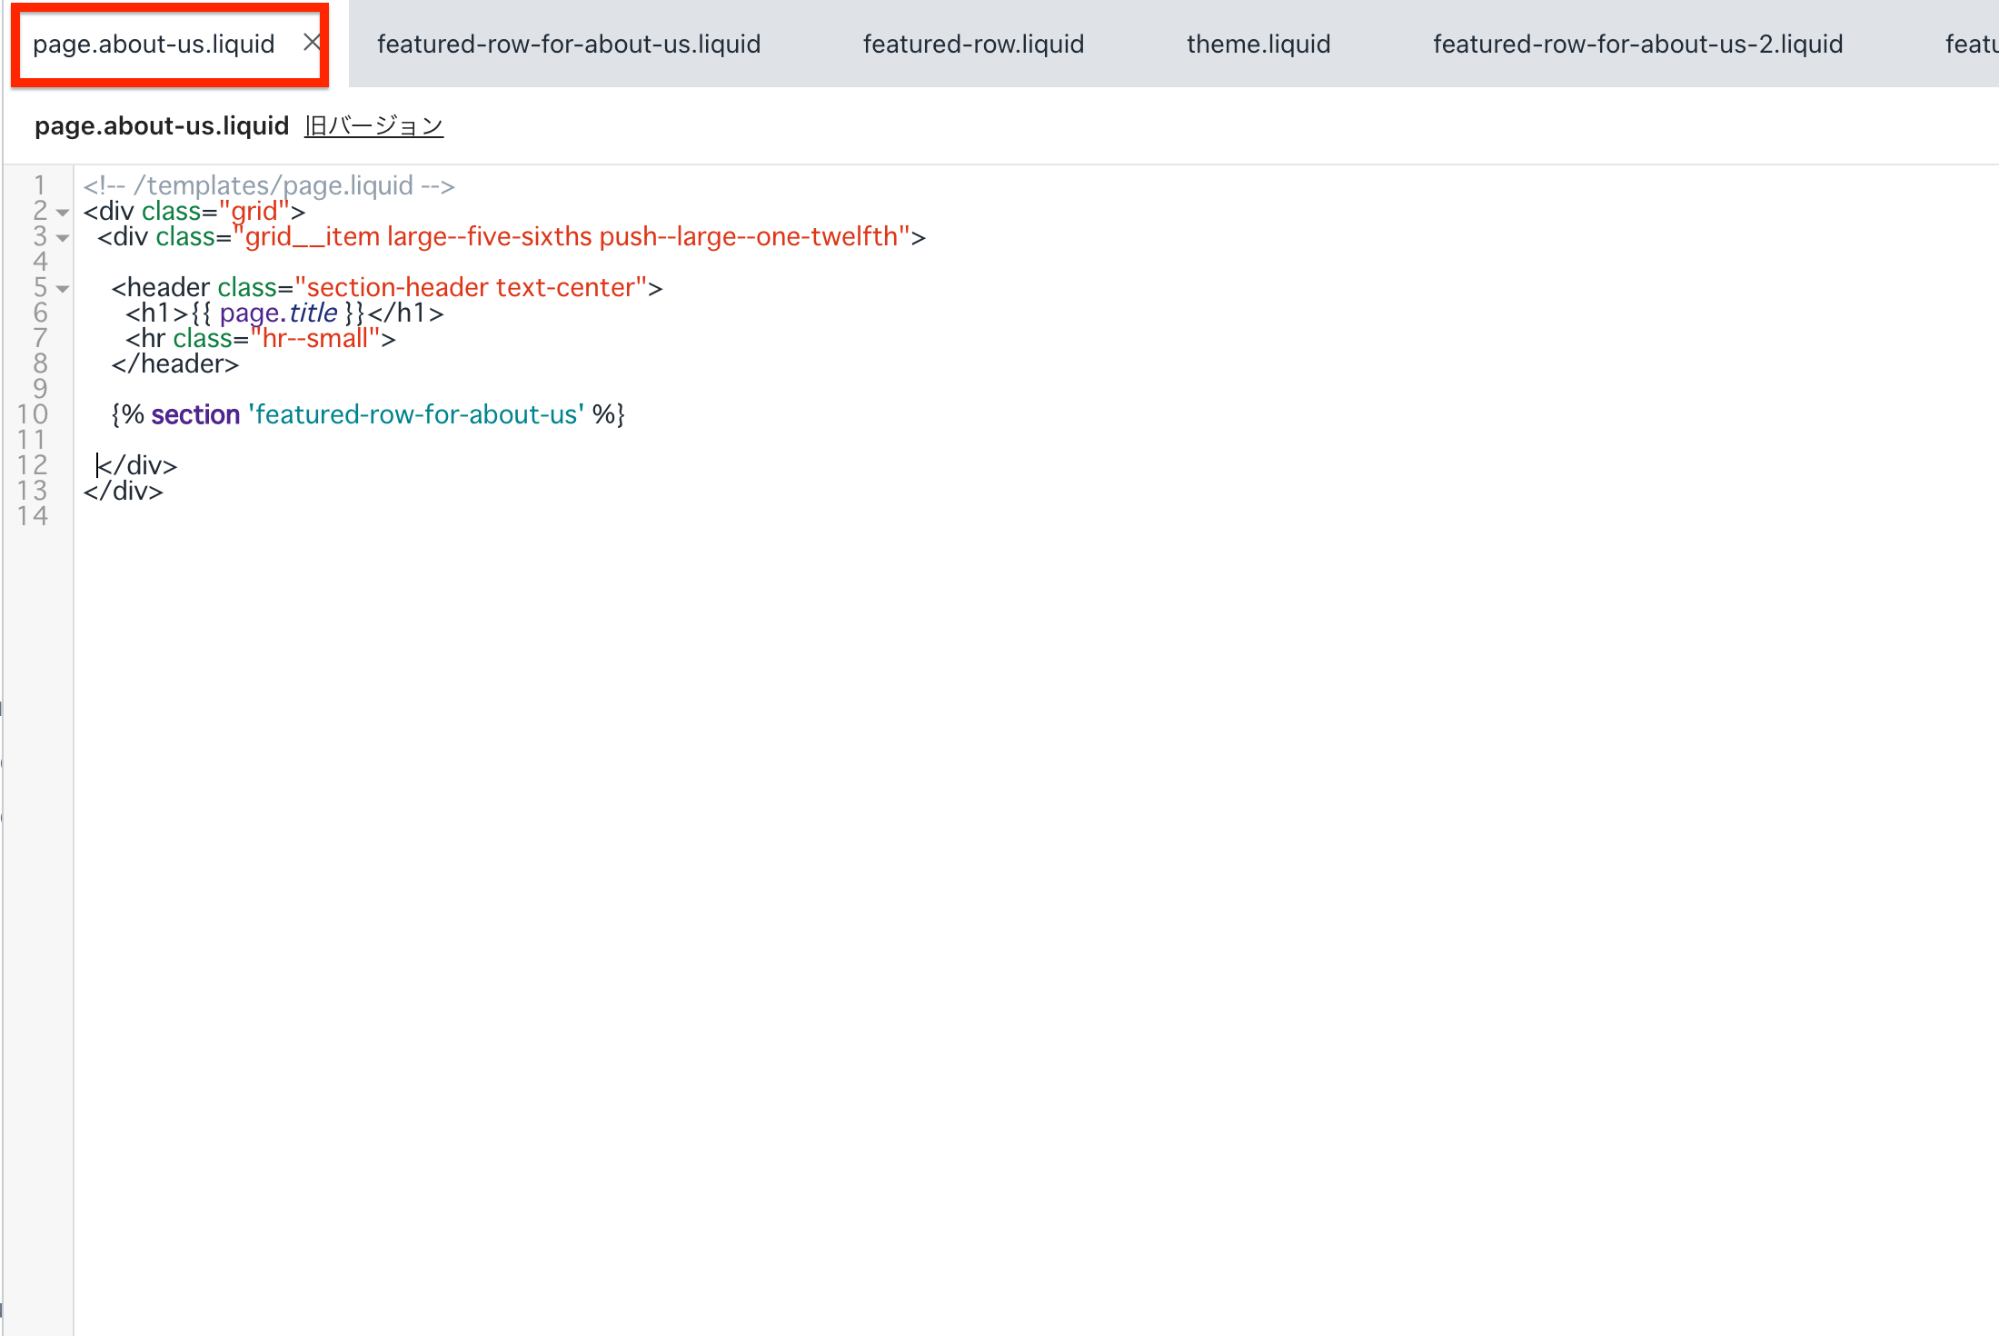Click the page.about-us.liquid file heading

point(161,126)
